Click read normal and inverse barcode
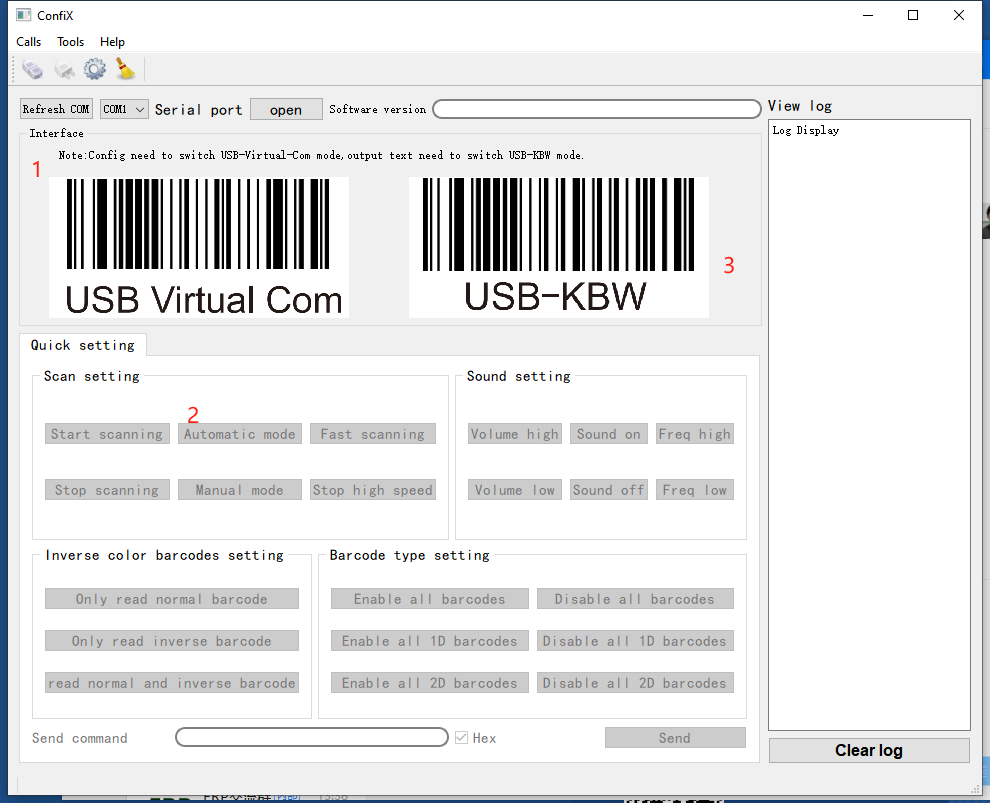 172,682
